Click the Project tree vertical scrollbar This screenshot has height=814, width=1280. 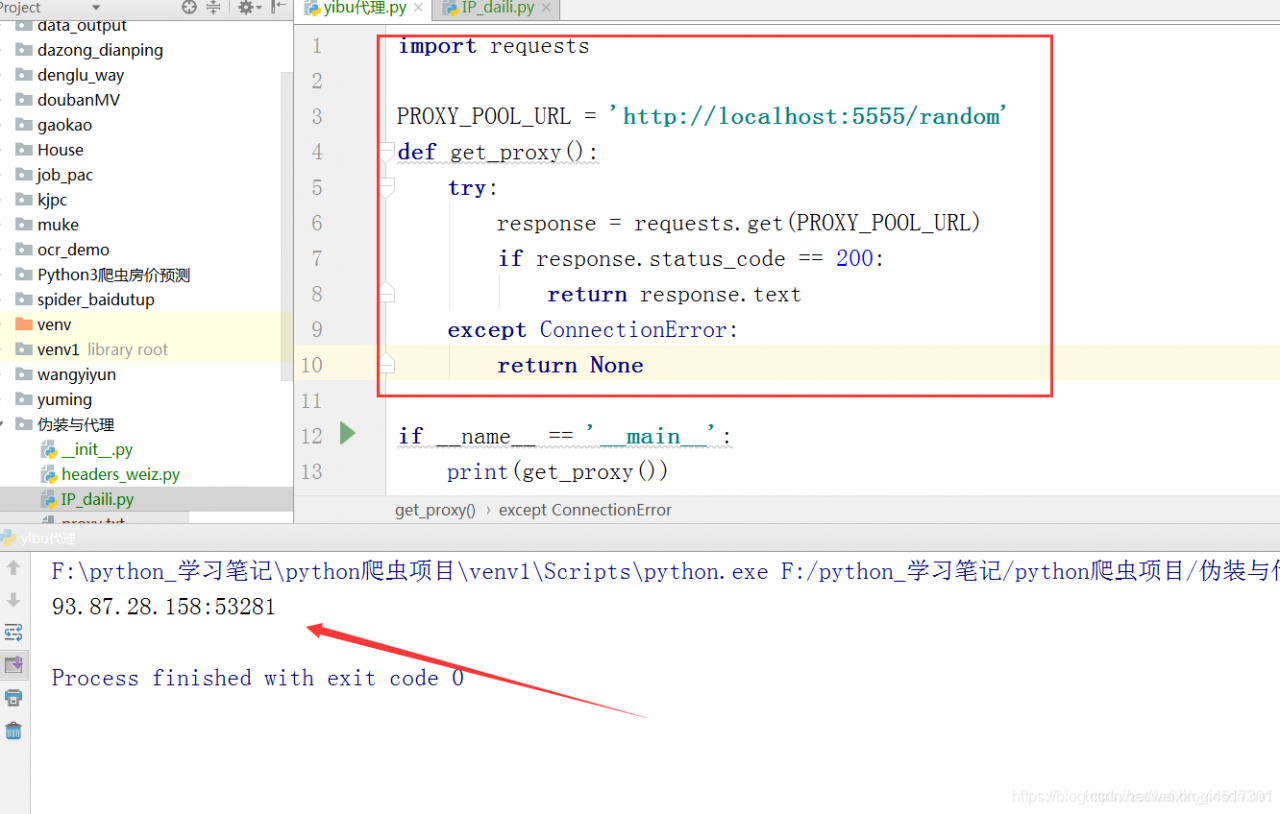287,225
